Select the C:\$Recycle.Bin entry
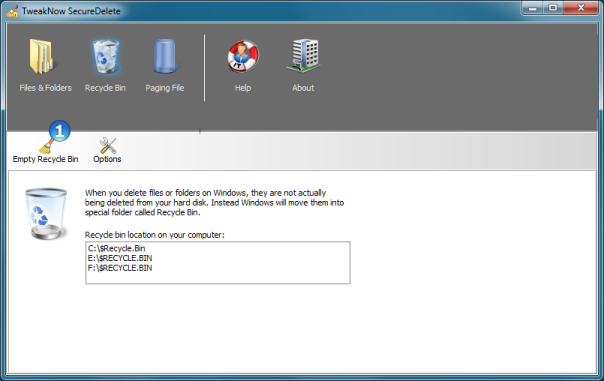 tap(116, 248)
